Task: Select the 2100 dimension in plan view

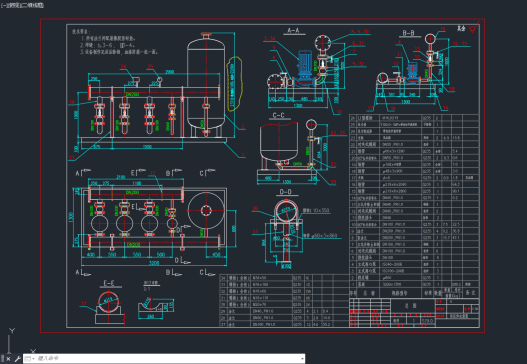Action: click(x=121, y=177)
